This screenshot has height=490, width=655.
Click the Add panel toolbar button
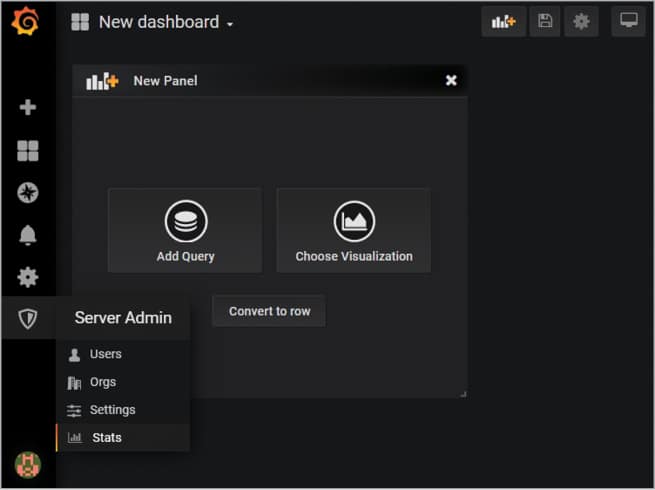[503, 21]
